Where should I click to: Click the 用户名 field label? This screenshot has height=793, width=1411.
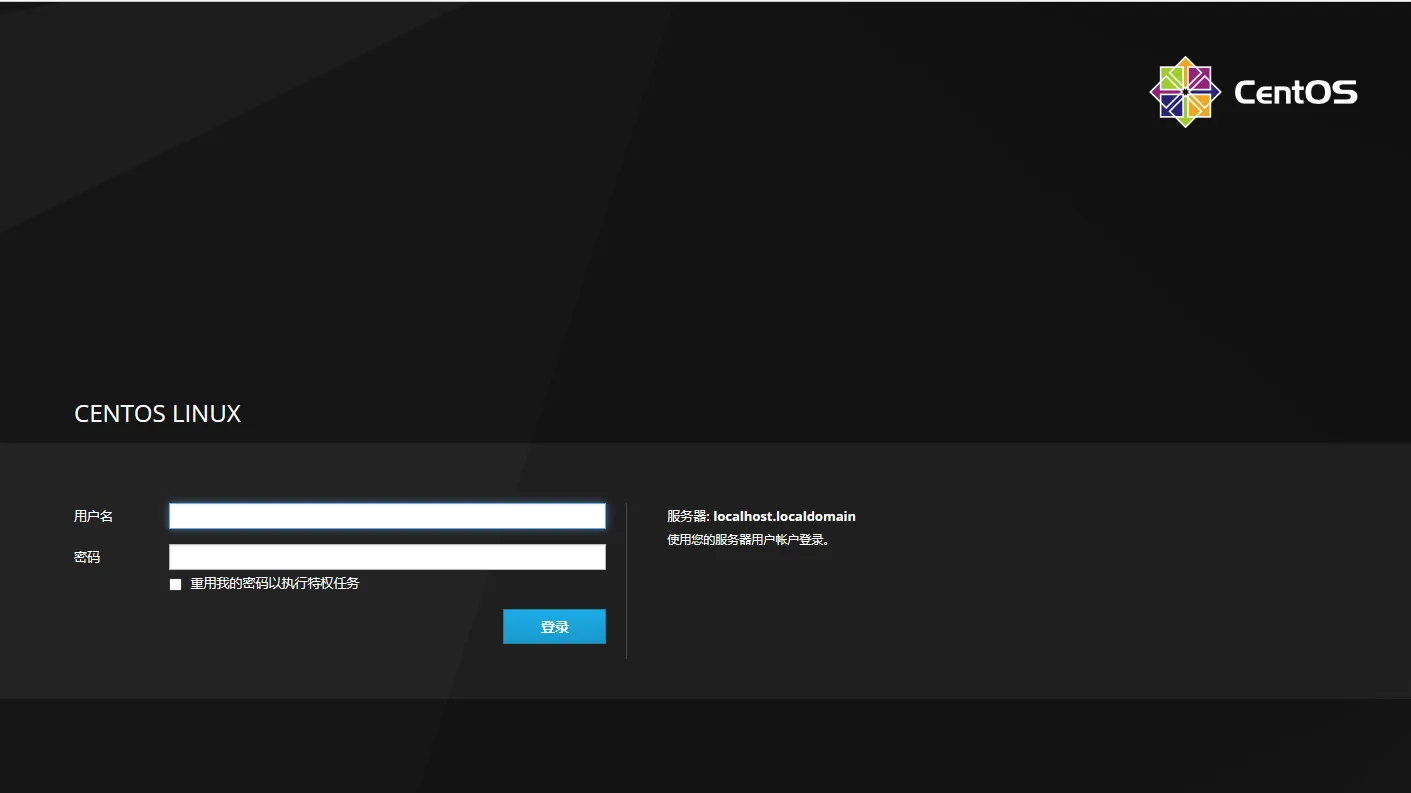pyautogui.click(x=94, y=516)
